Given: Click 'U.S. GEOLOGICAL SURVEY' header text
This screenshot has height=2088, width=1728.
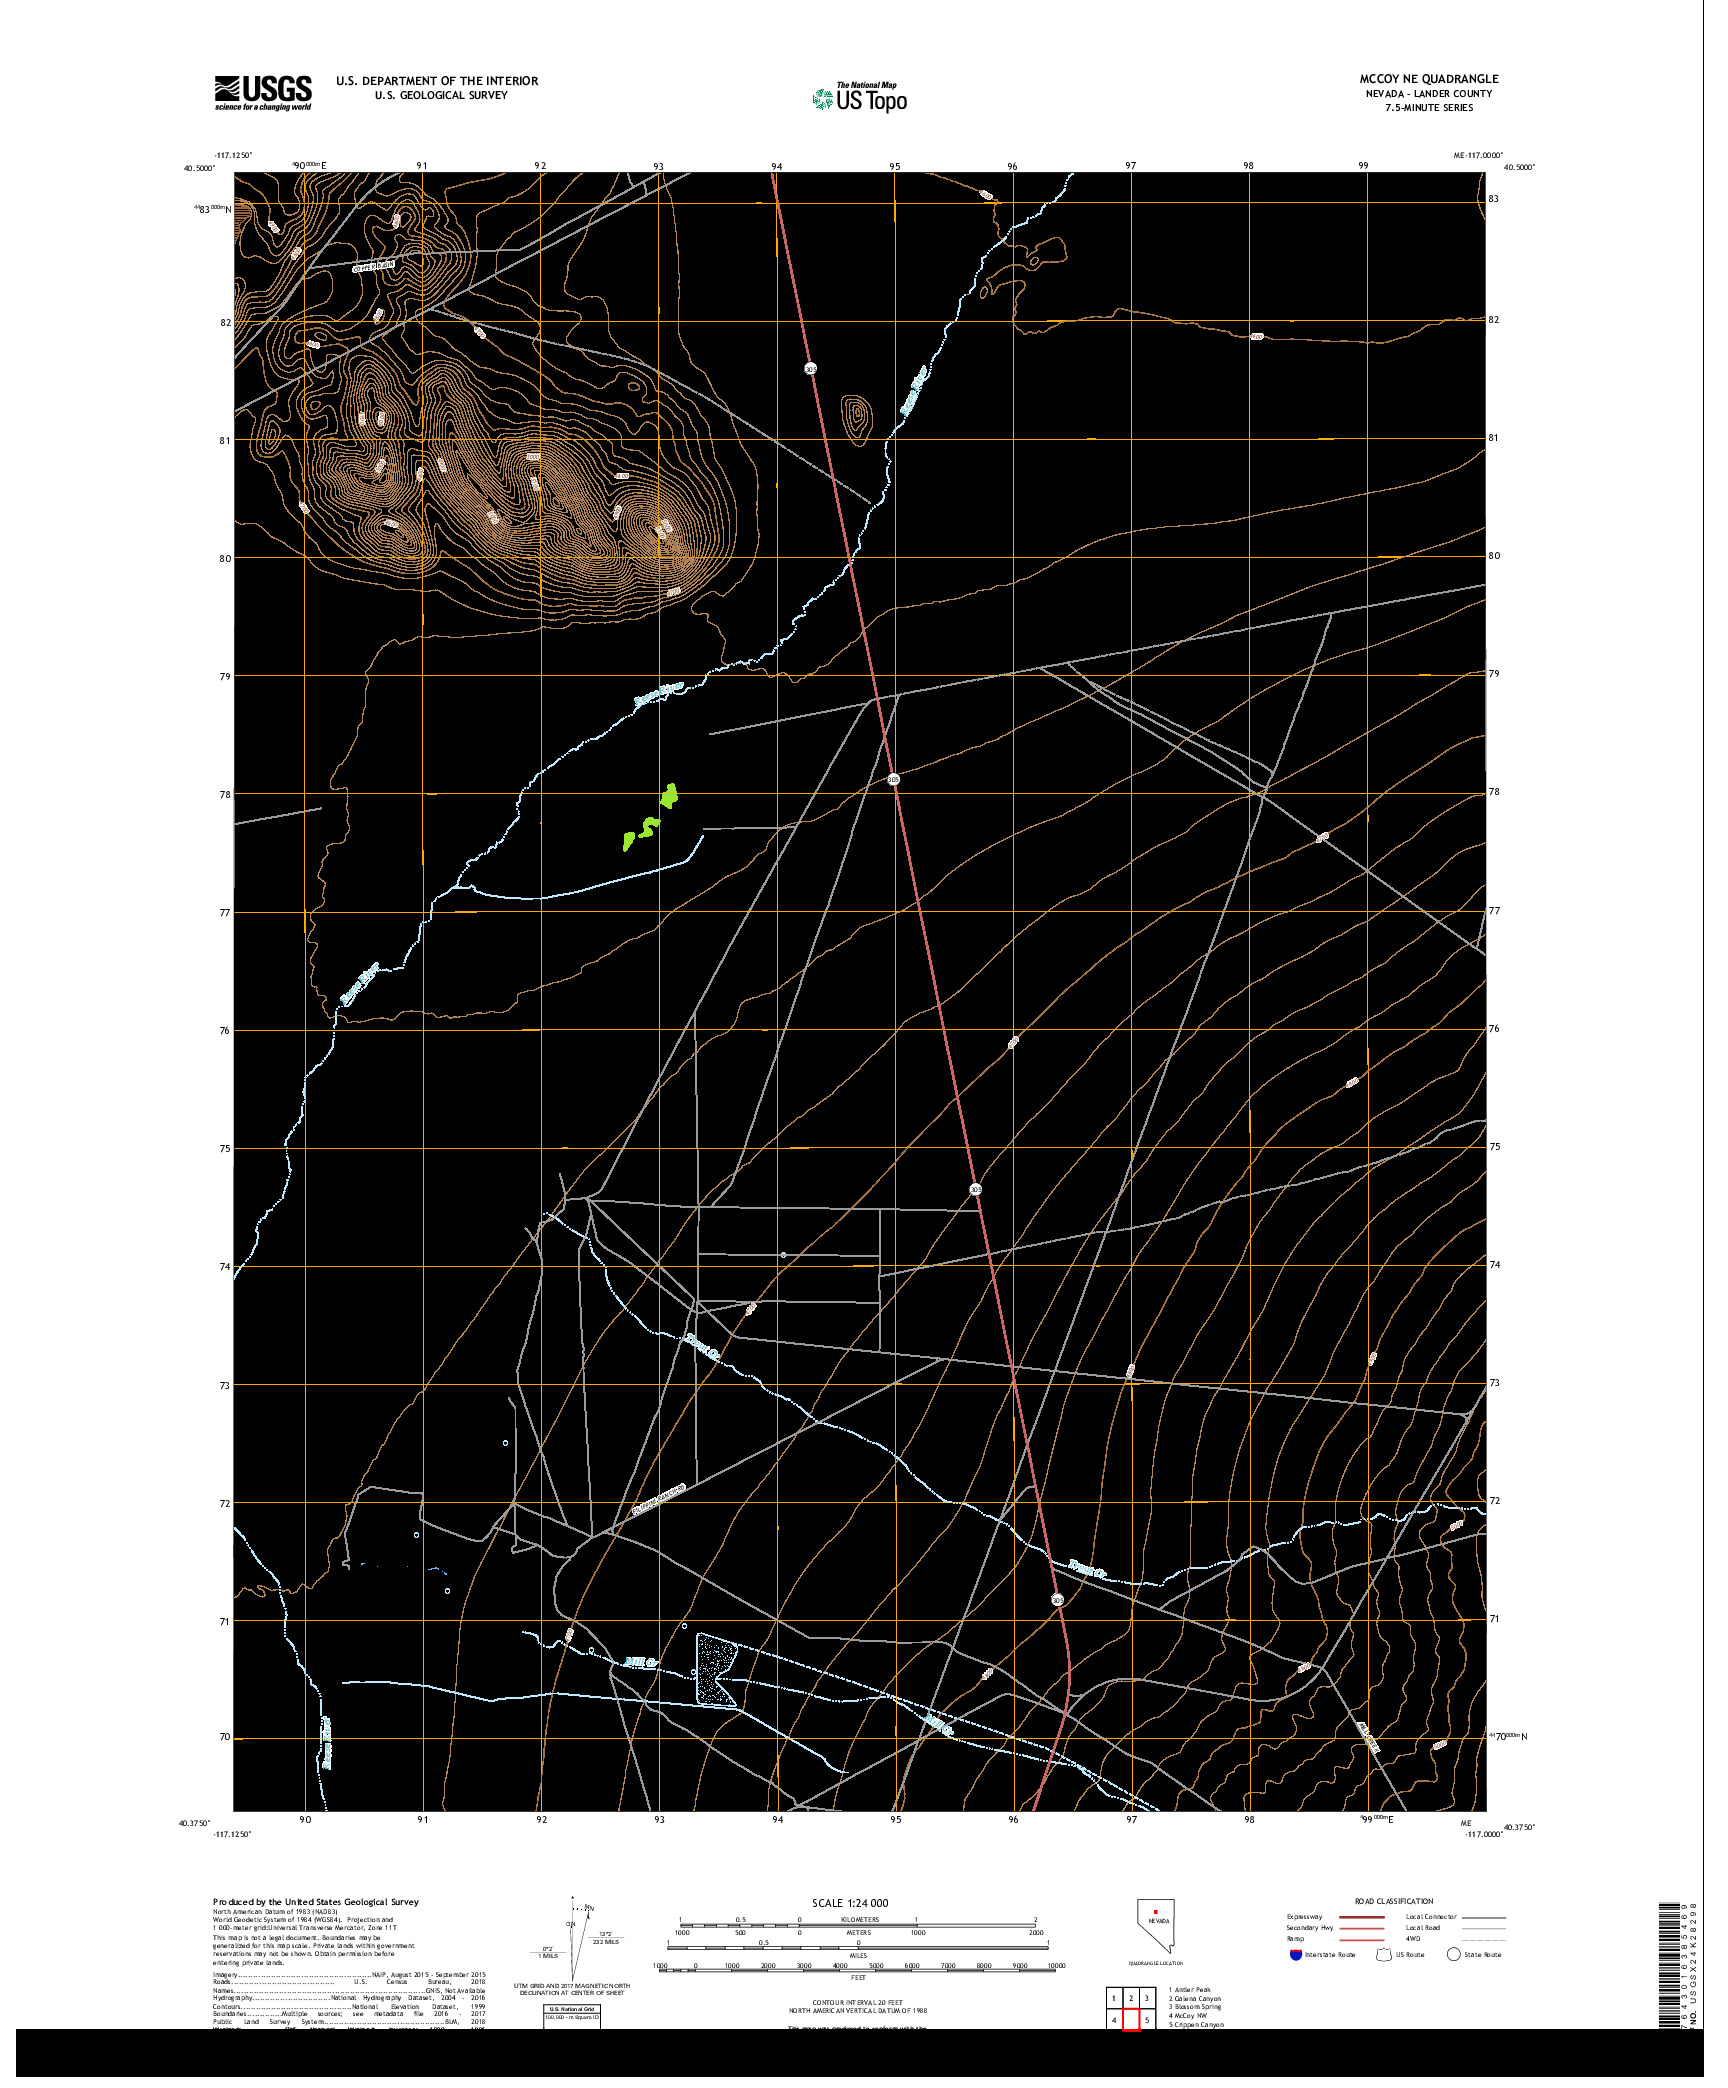Looking at the screenshot, I should 441,95.
